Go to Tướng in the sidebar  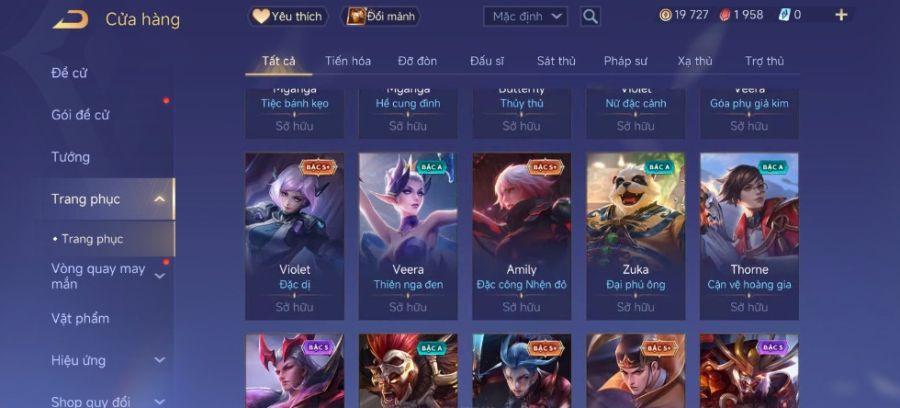point(71,157)
